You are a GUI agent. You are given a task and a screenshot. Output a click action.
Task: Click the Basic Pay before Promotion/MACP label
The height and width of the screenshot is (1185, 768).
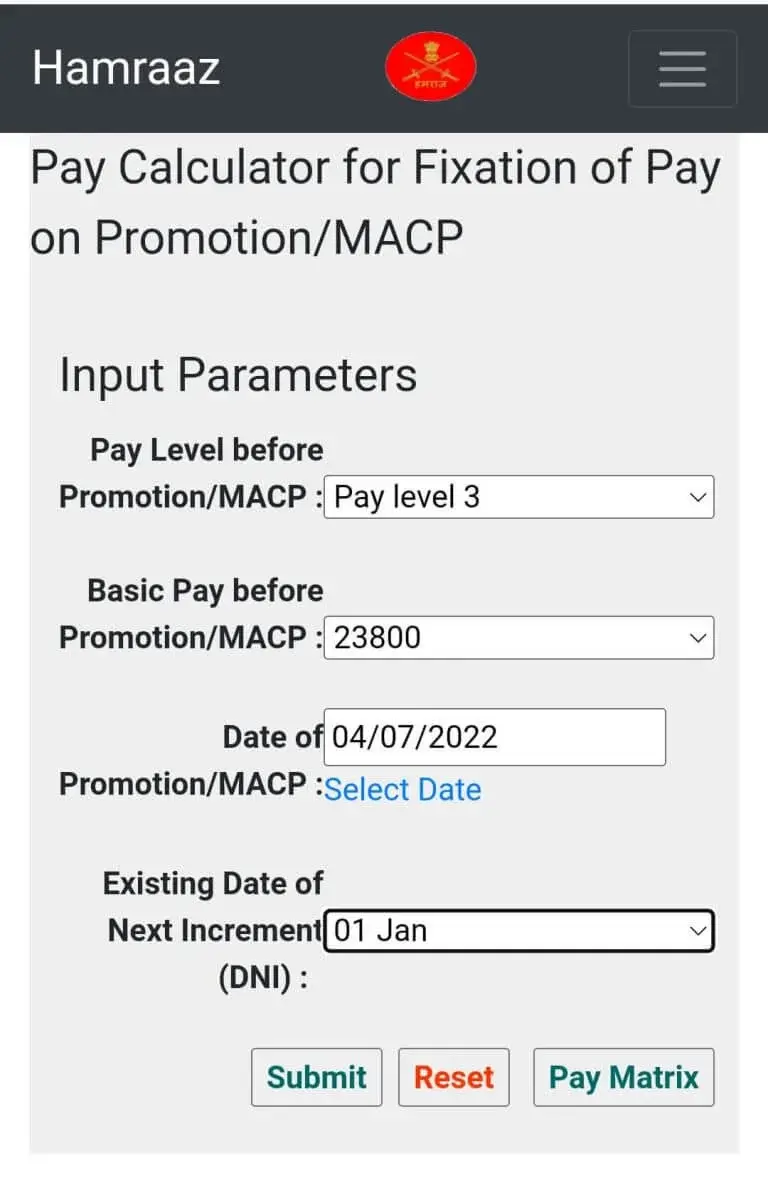coord(191,614)
